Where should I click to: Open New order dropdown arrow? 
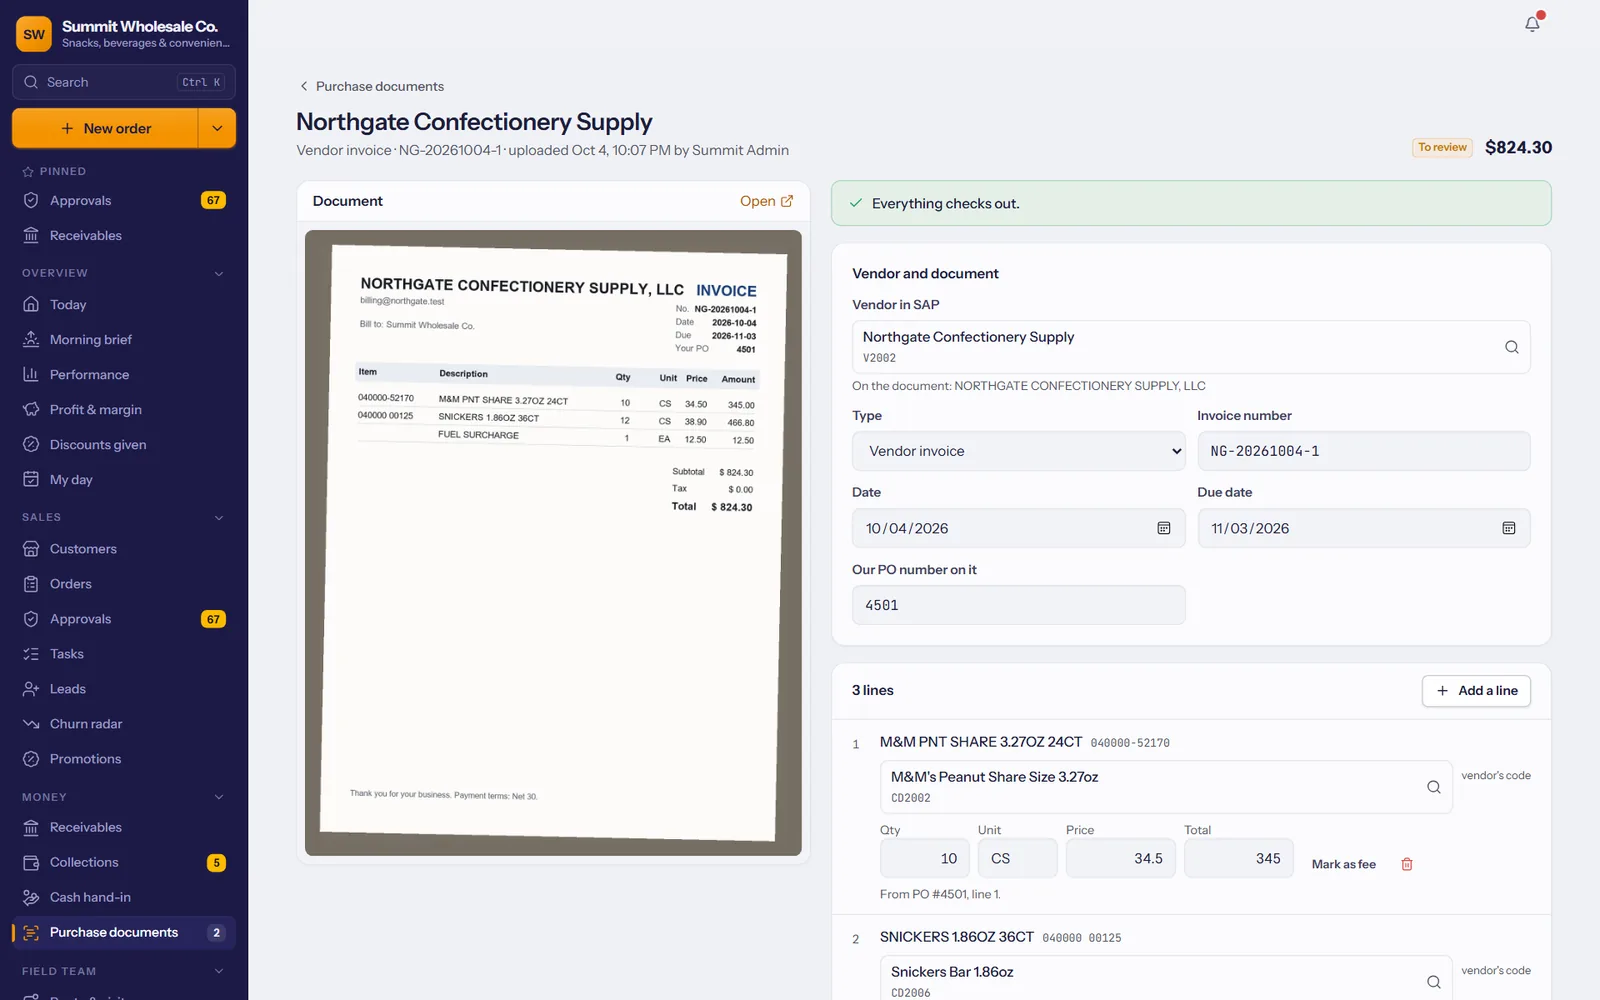click(217, 128)
